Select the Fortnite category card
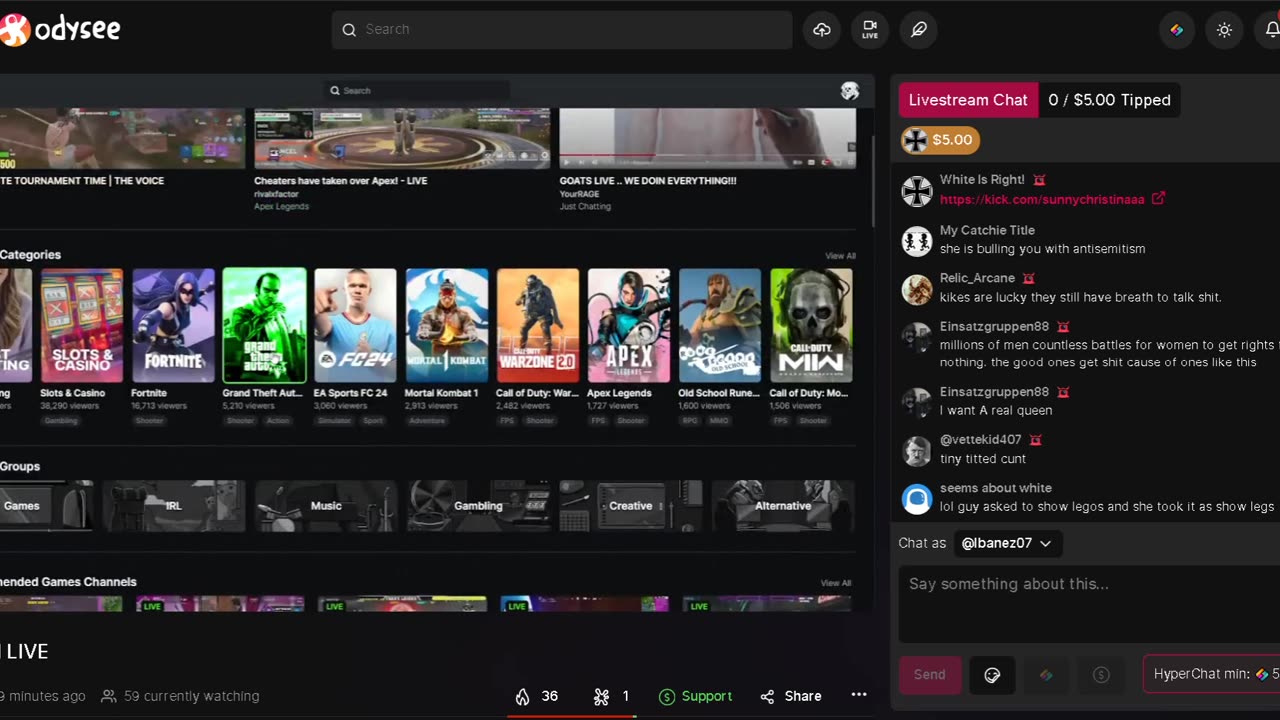Screen dimensions: 1280x720 pos(173,325)
